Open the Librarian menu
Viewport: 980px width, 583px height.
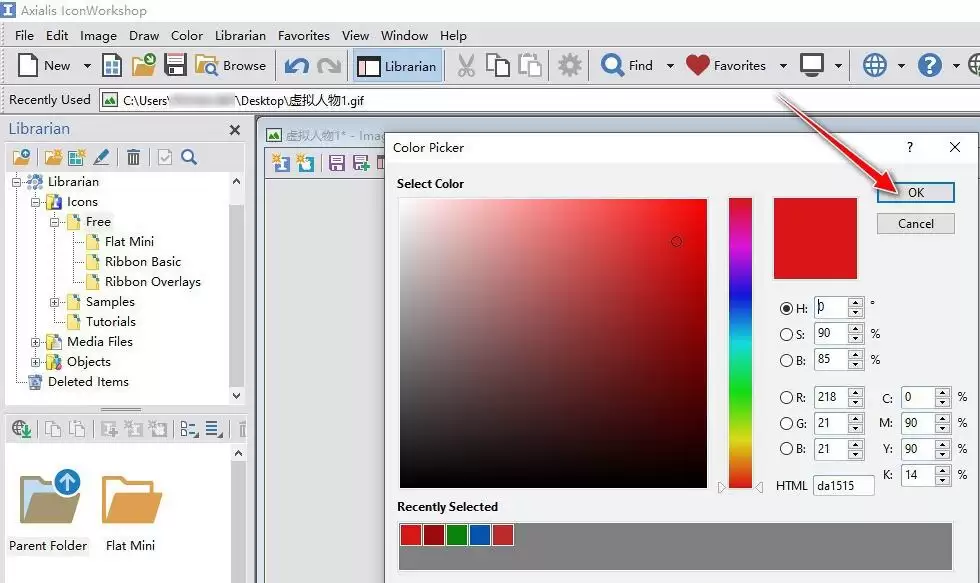tap(240, 36)
